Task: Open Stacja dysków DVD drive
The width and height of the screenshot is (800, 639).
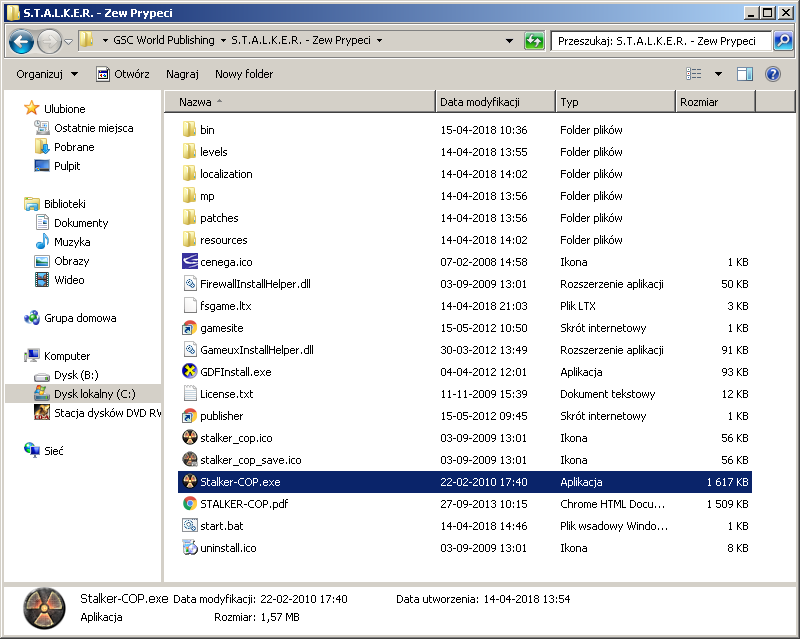Action: [x=97, y=413]
